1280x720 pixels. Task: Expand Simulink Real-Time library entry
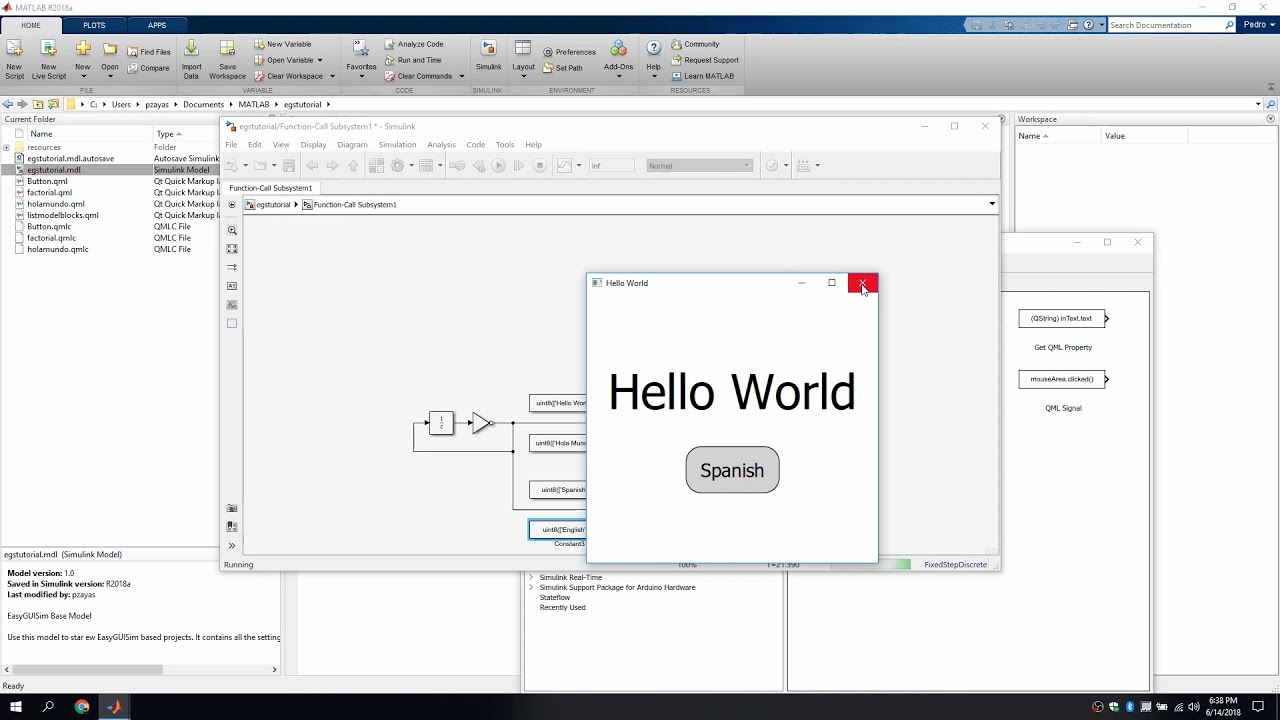[x=532, y=578]
